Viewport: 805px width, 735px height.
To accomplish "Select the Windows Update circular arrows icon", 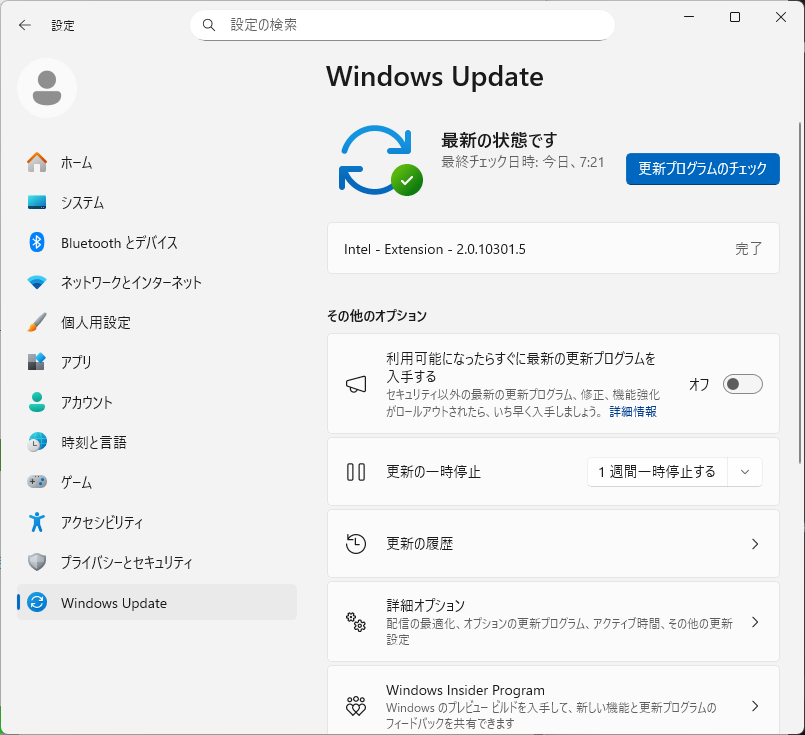I will [34, 602].
